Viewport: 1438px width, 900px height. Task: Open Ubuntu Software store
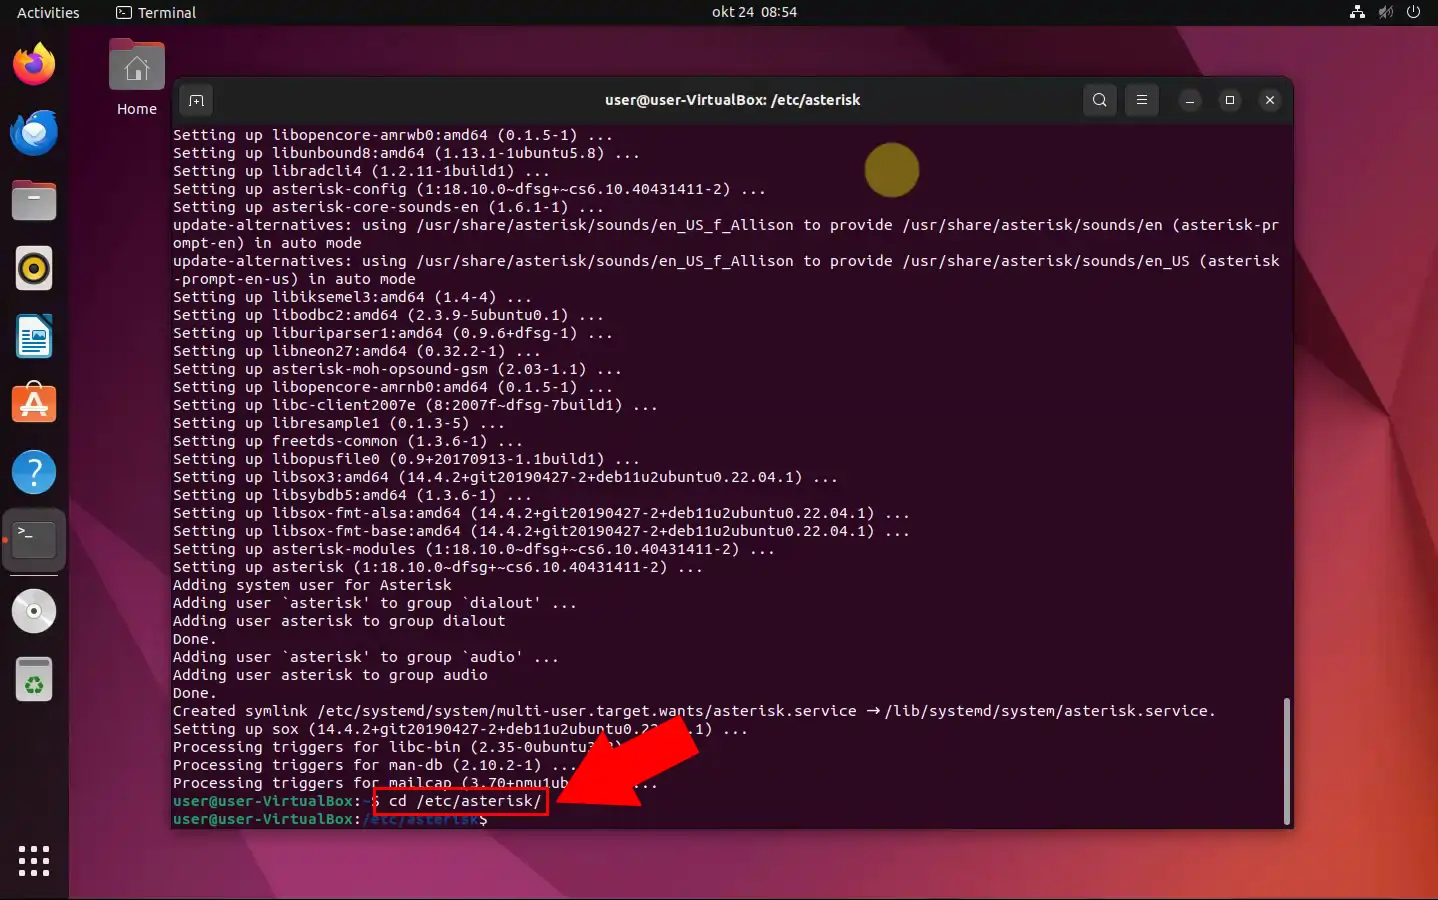tap(34, 405)
